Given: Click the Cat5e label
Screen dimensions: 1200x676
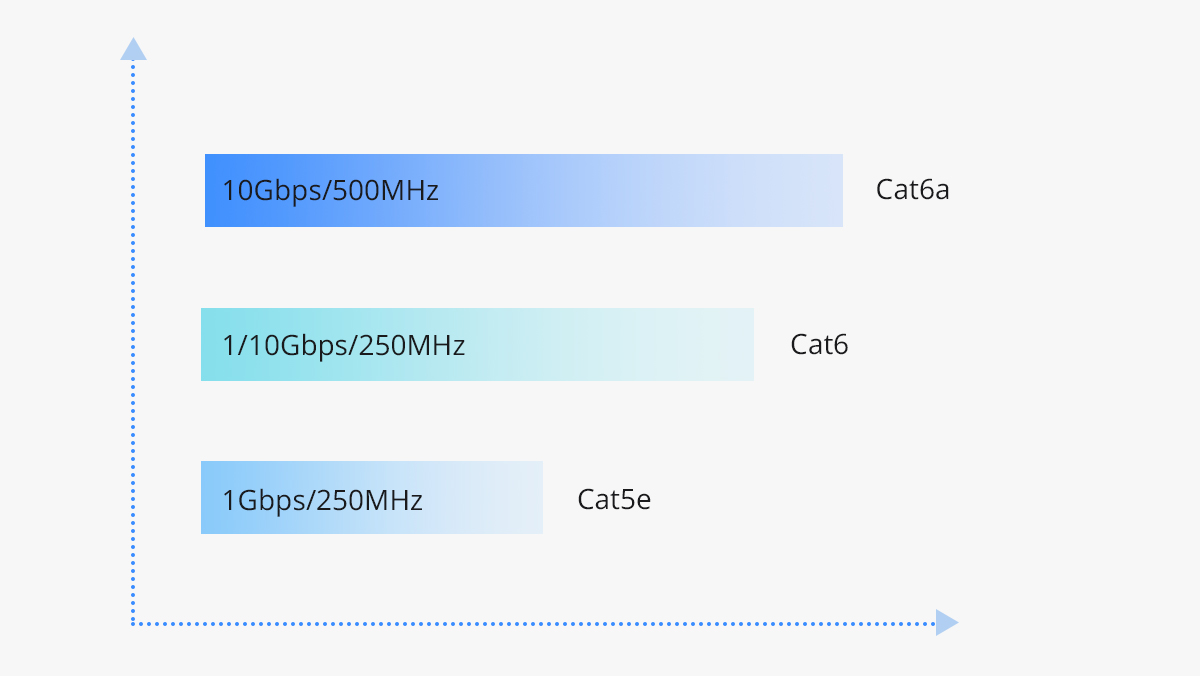Looking at the screenshot, I should [x=614, y=499].
